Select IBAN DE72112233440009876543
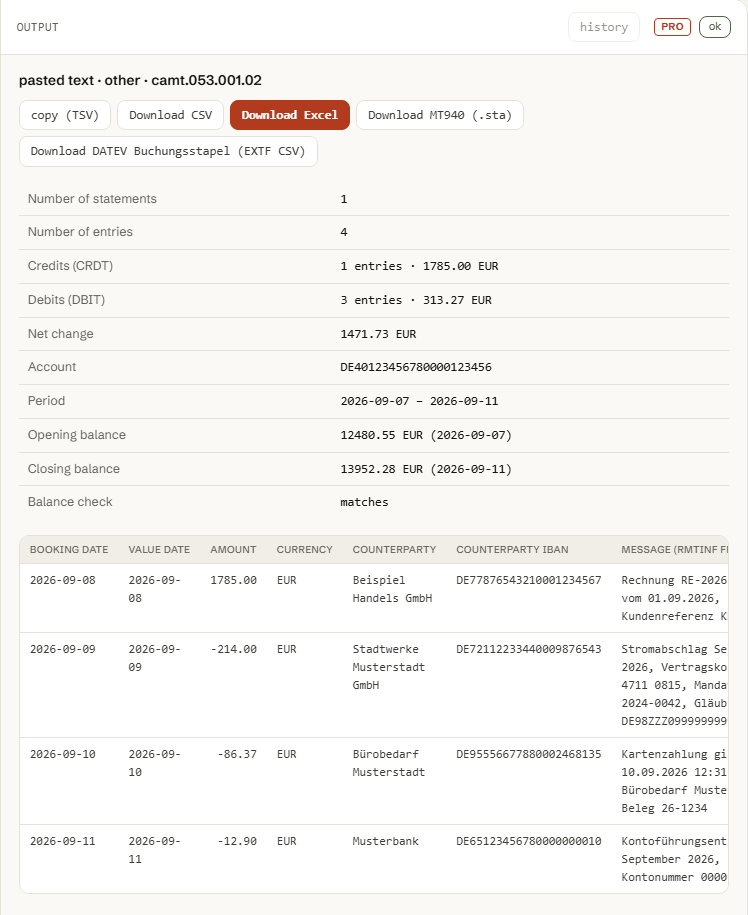This screenshot has width=748, height=915. 529,649
